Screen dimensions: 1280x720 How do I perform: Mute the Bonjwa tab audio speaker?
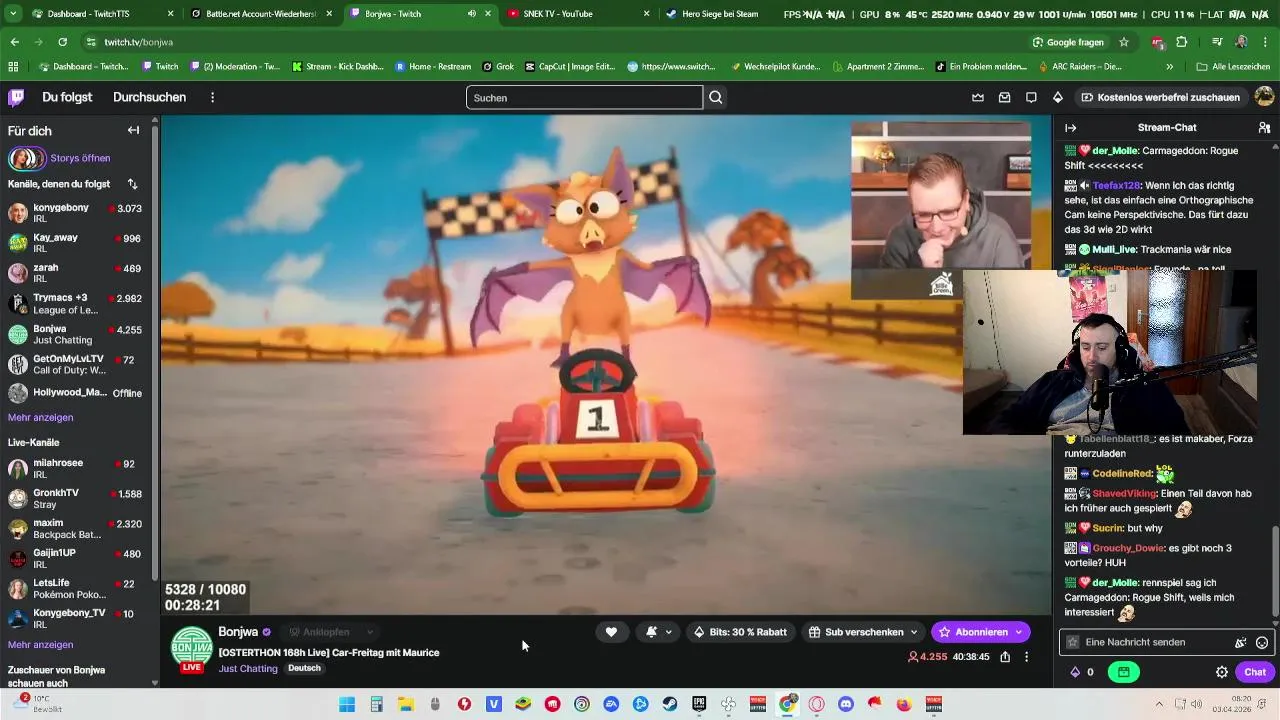(472, 14)
